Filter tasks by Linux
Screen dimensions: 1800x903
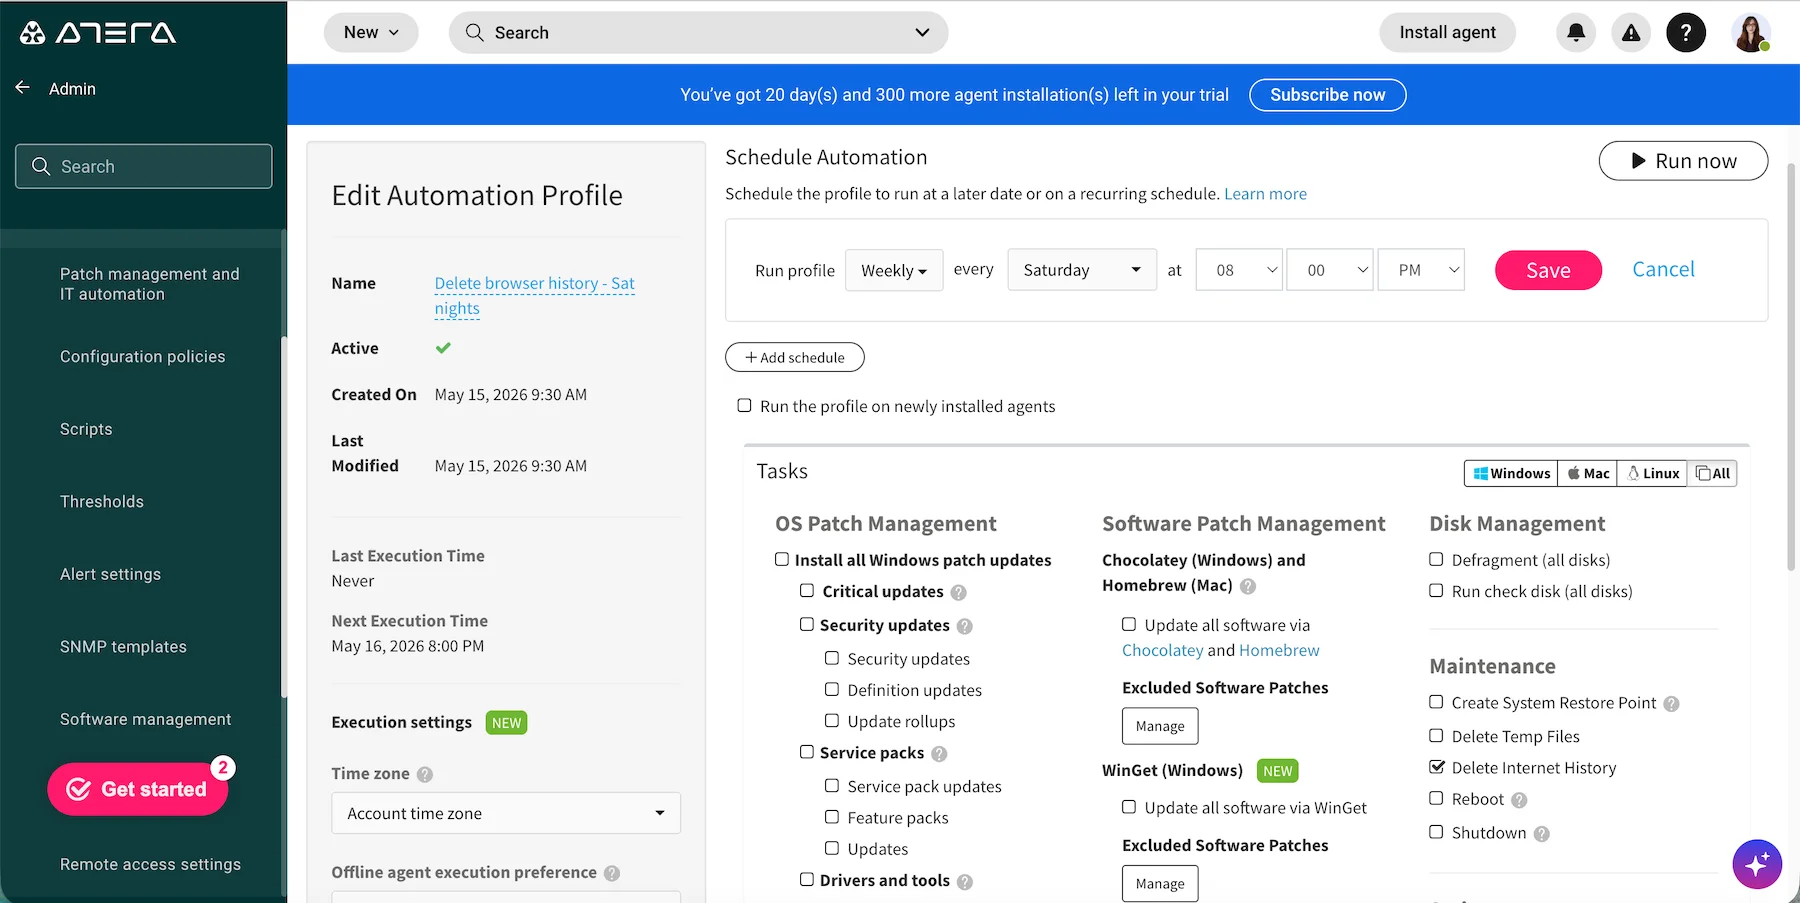[x=1653, y=473]
